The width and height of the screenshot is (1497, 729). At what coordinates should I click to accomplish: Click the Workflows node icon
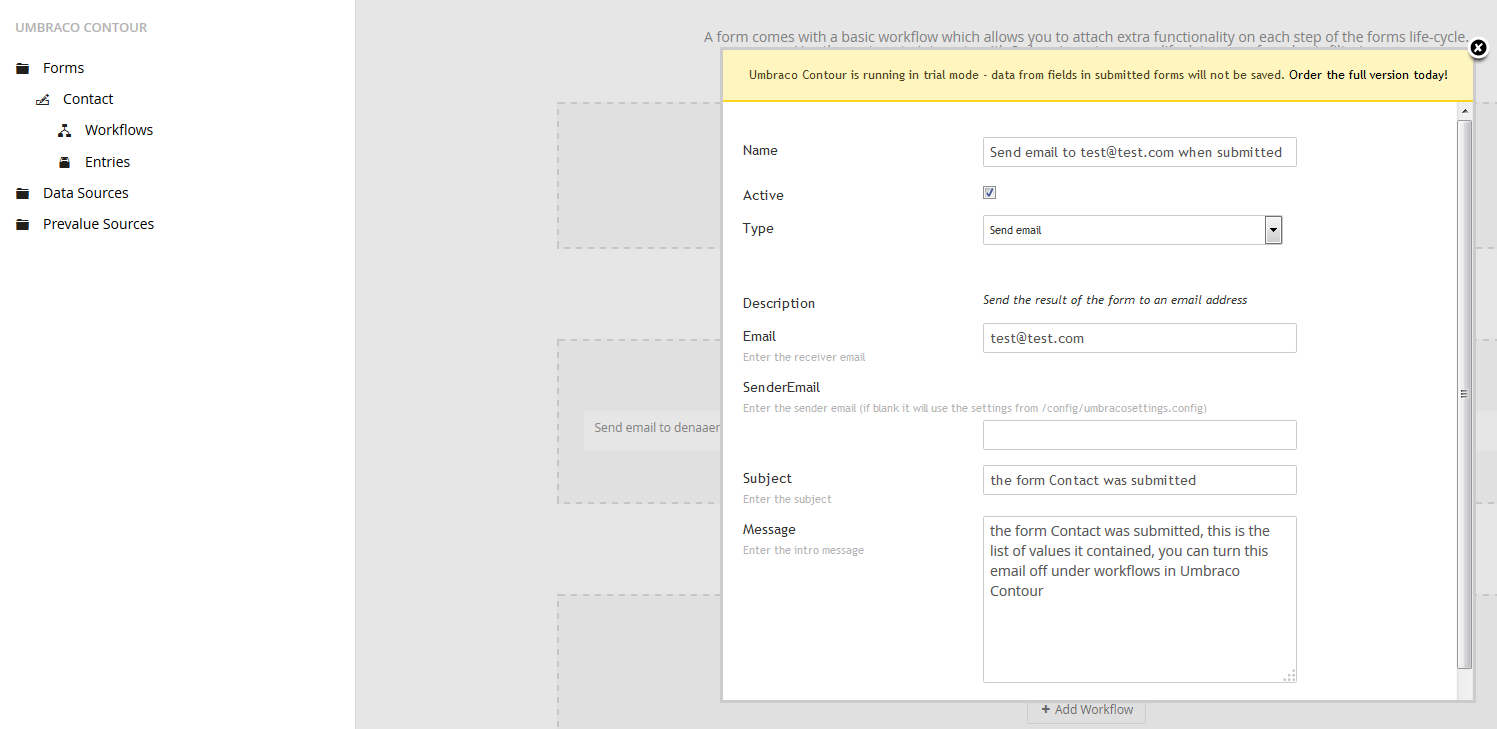pyautogui.click(x=65, y=131)
